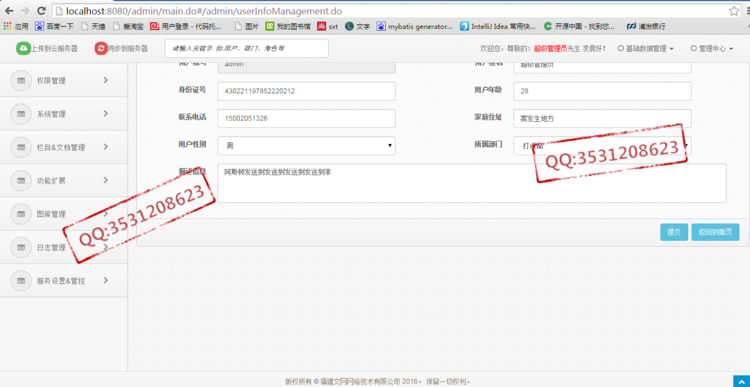Expand the 权限管理 chevron arrow
This screenshot has height=387, width=750.
[106, 80]
